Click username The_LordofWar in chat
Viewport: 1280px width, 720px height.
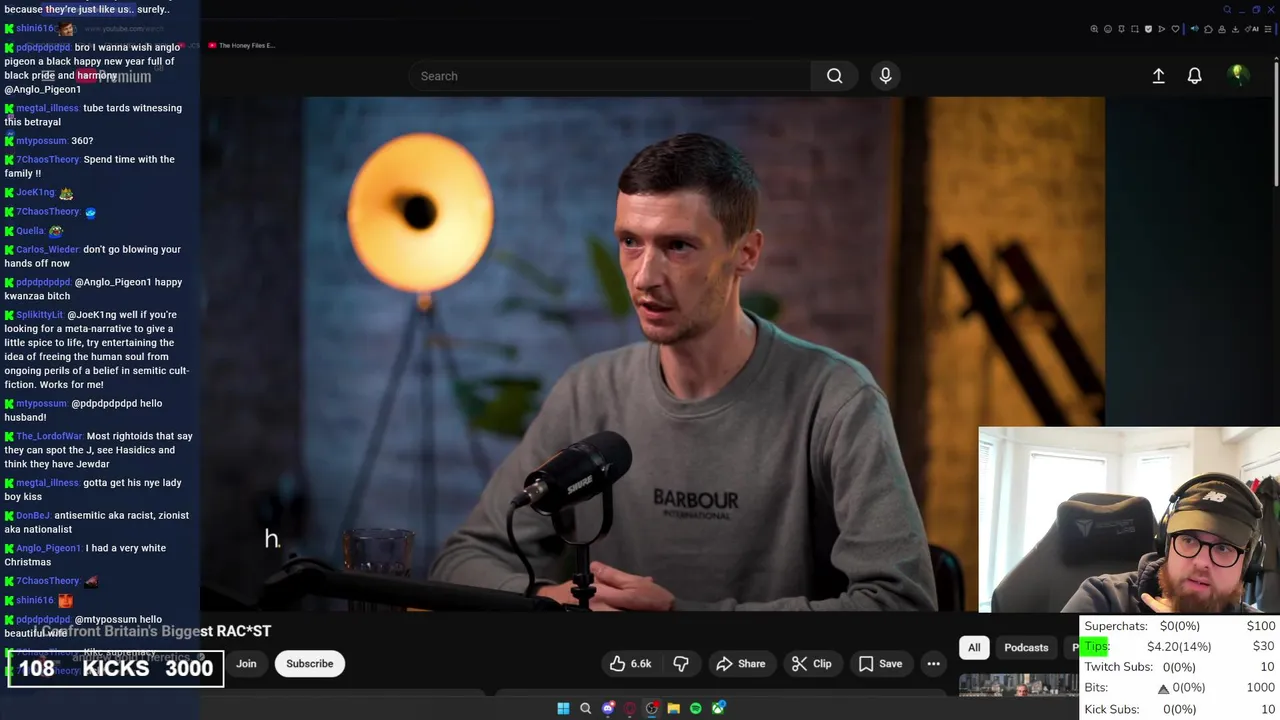[x=49, y=436]
